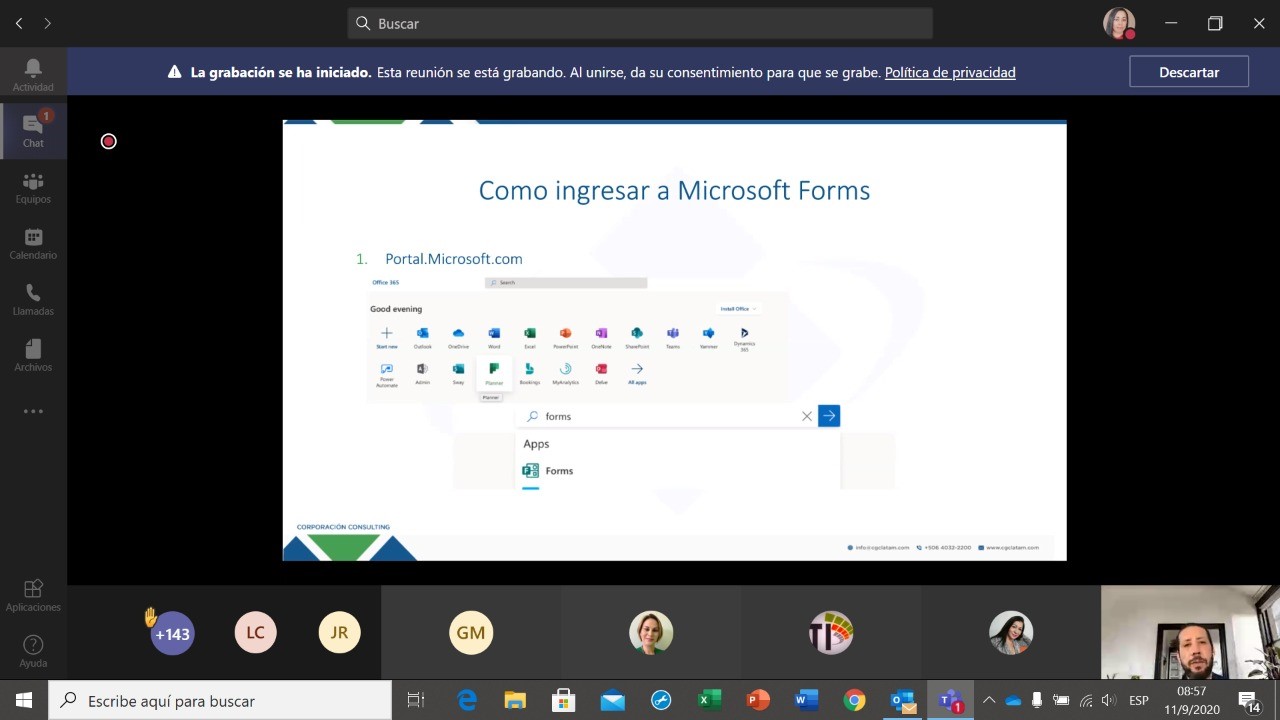Go forward with the right arrow

tap(47, 23)
